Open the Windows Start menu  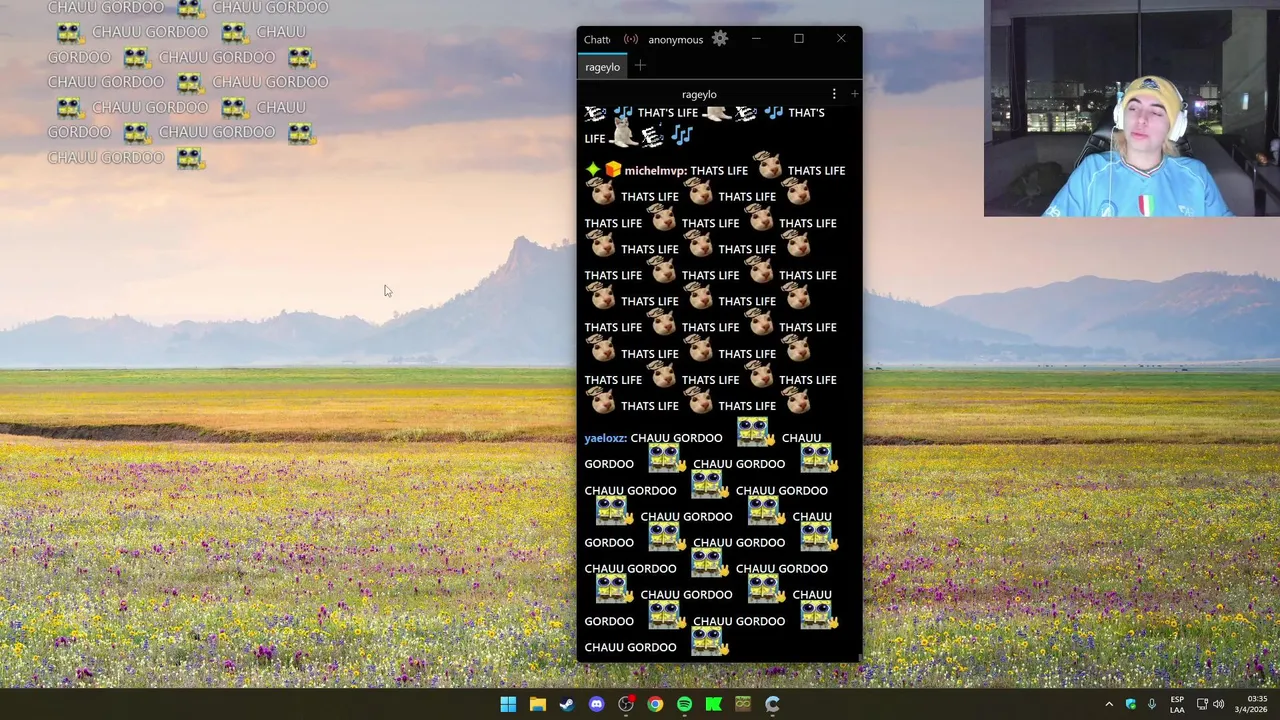508,704
